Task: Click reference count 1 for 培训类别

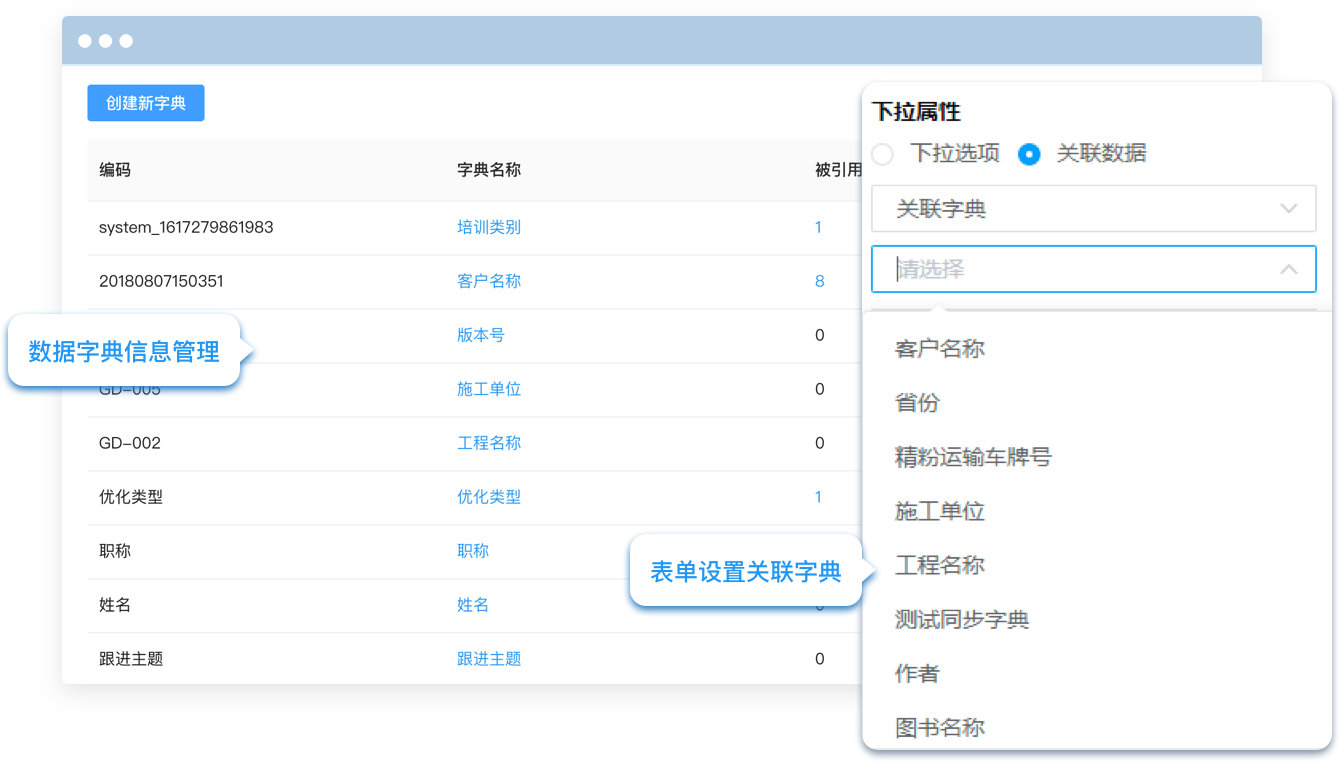Action: point(818,227)
